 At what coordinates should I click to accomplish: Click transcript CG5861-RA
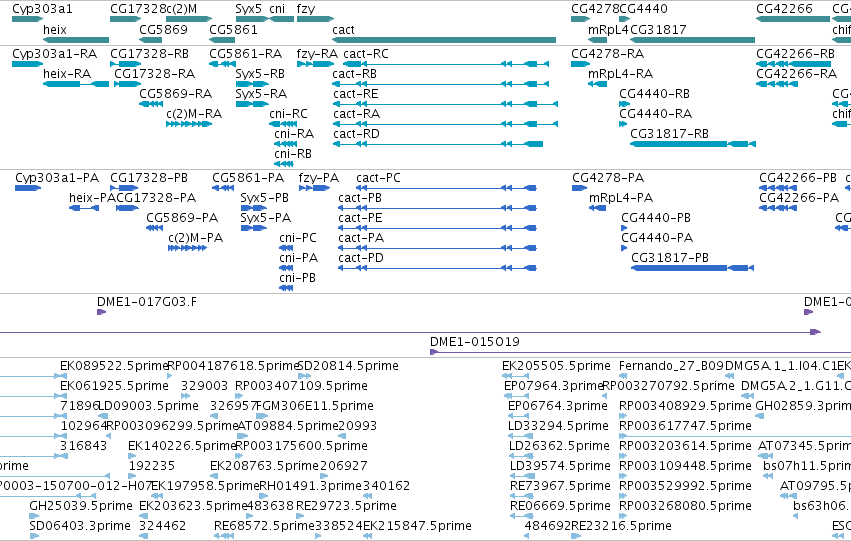click(x=246, y=54)
